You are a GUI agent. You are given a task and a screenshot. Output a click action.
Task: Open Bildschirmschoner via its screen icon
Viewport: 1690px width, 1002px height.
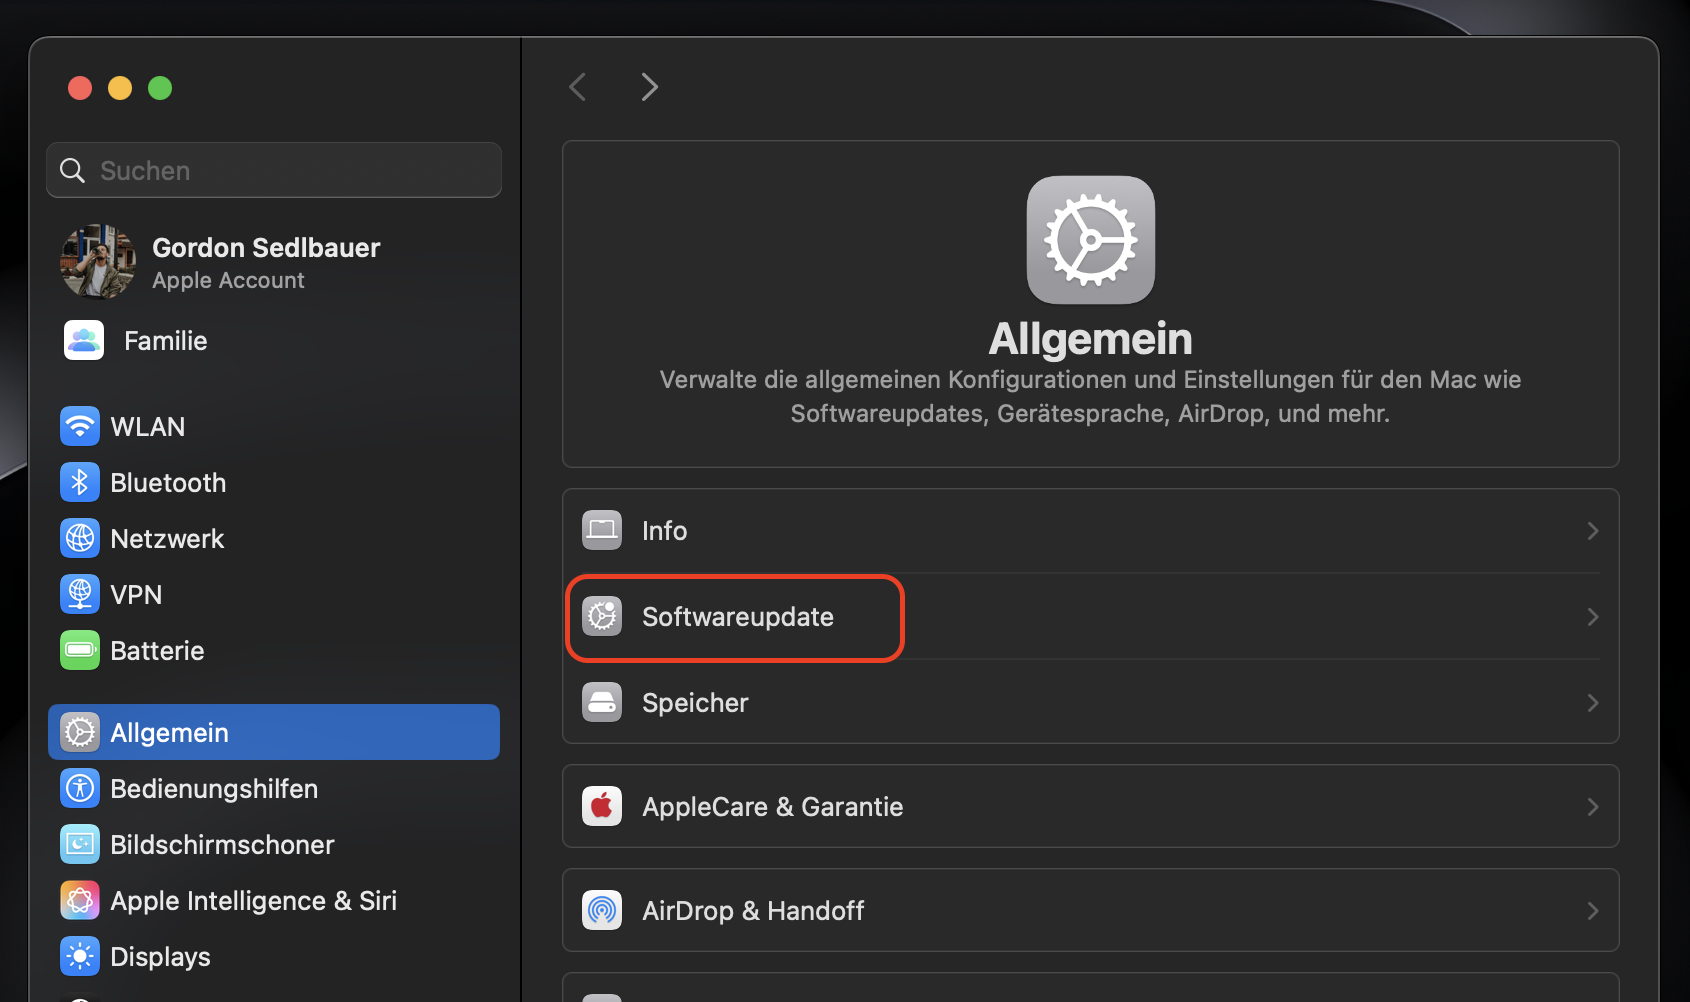pyautogui.click(x=80, y=844)
